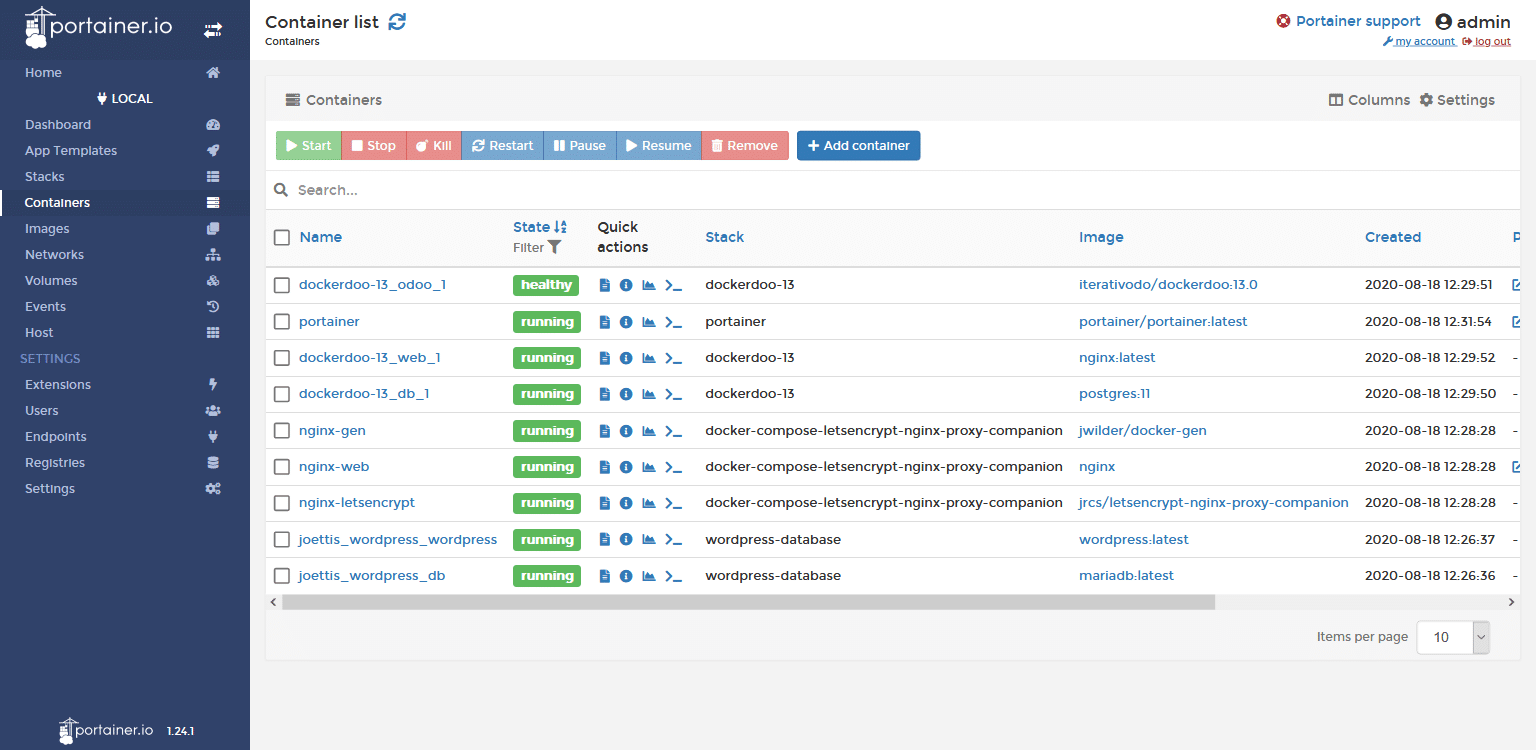Click the horizontal scrollbar under the table
1536x750 pixels.
click(747, 602)
